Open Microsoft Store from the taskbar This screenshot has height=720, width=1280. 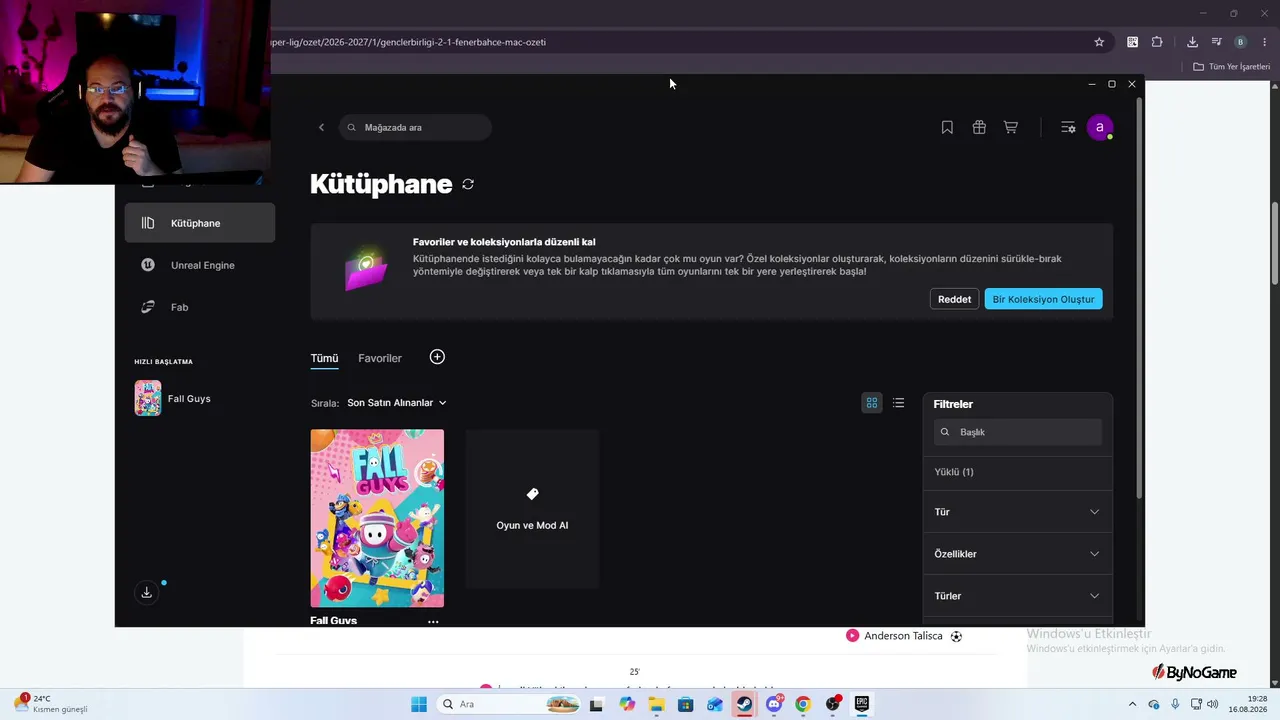685,704
